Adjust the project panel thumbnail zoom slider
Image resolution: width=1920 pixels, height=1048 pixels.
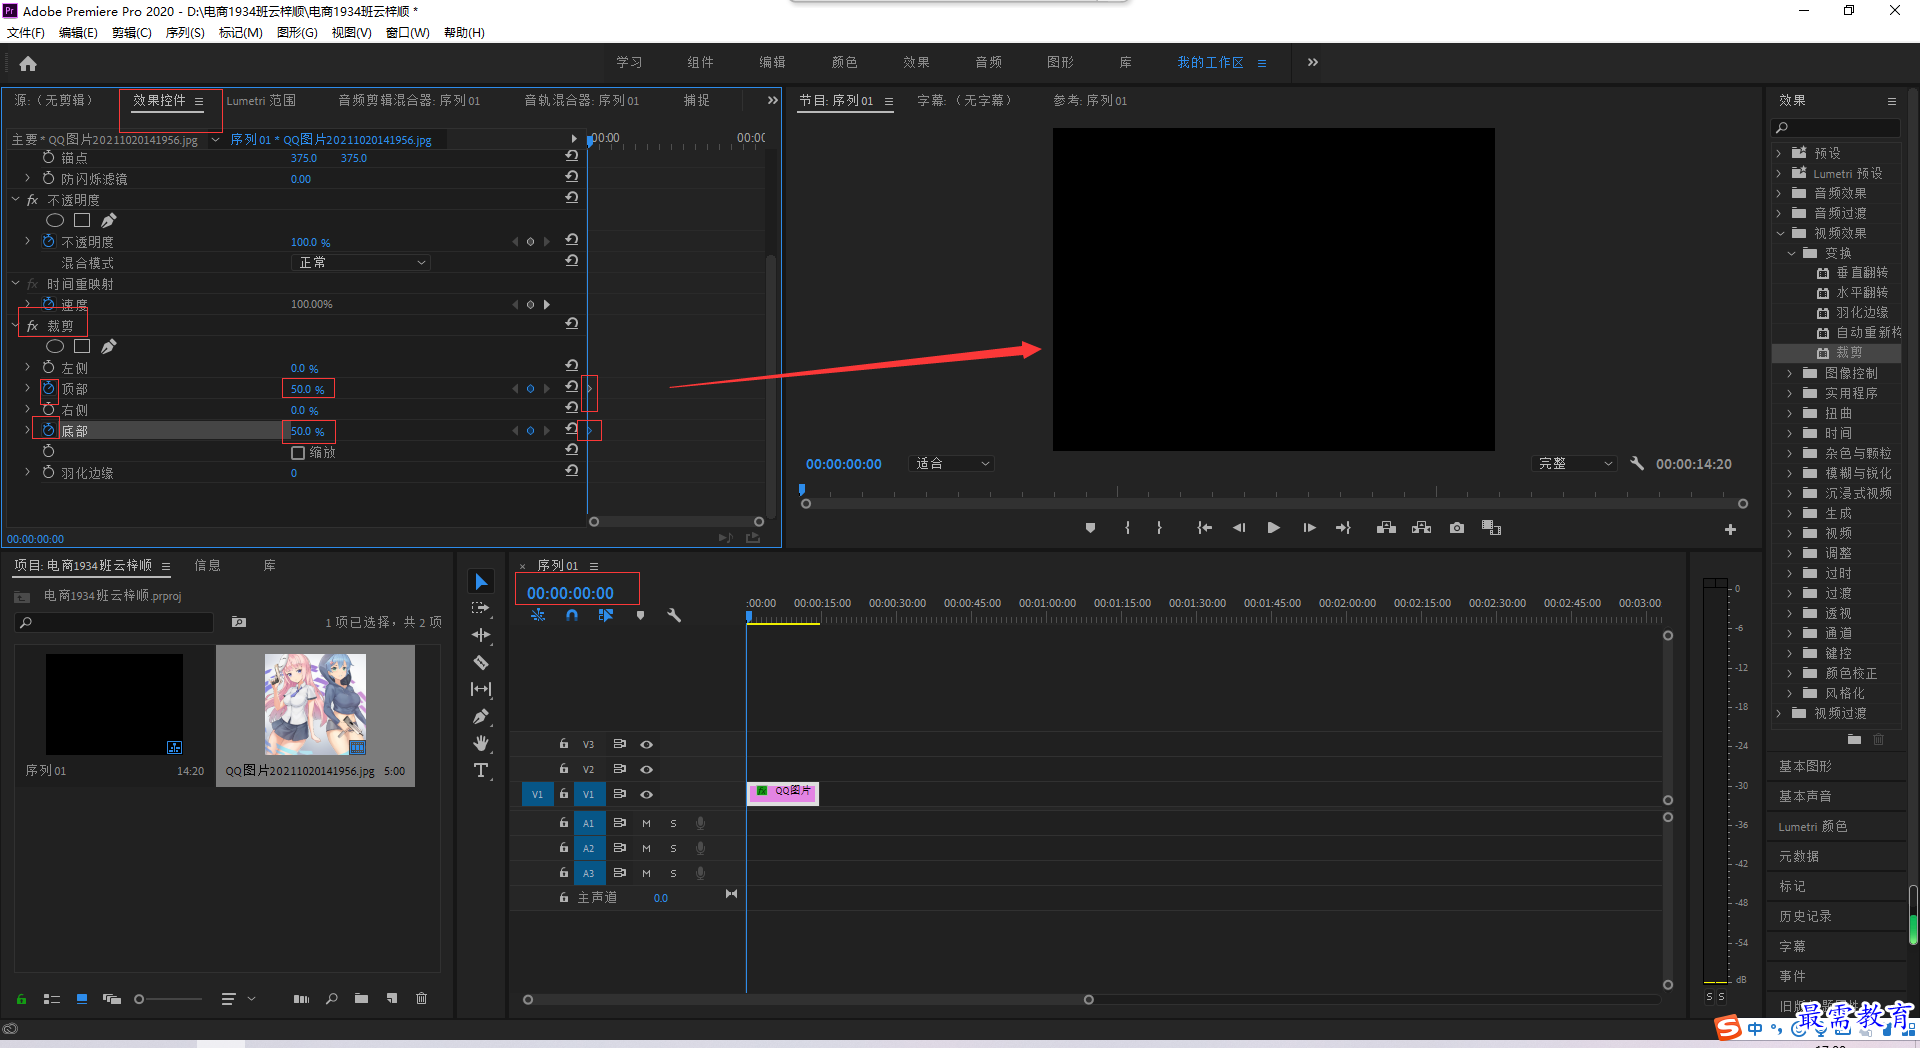[x=139, y=998]
